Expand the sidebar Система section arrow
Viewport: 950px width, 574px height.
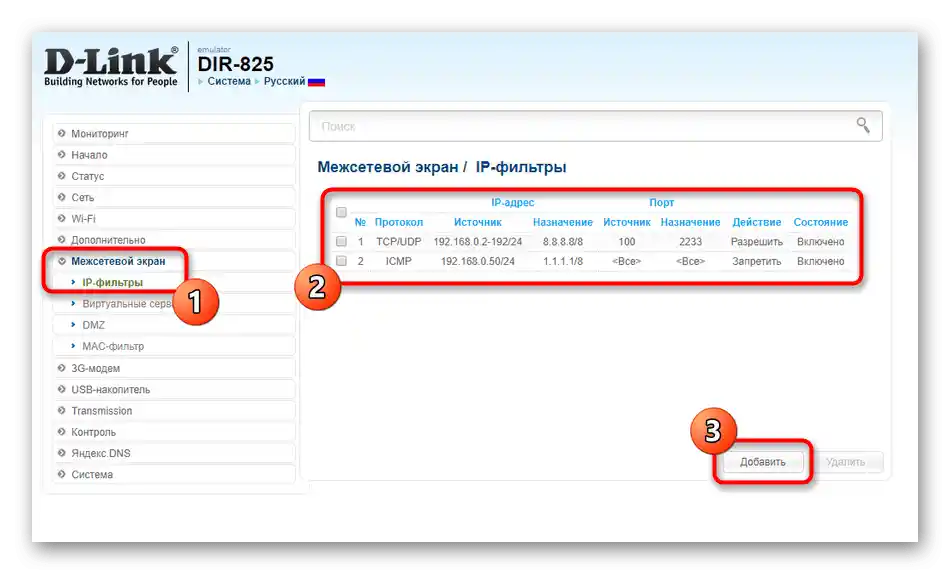(61, 474)
